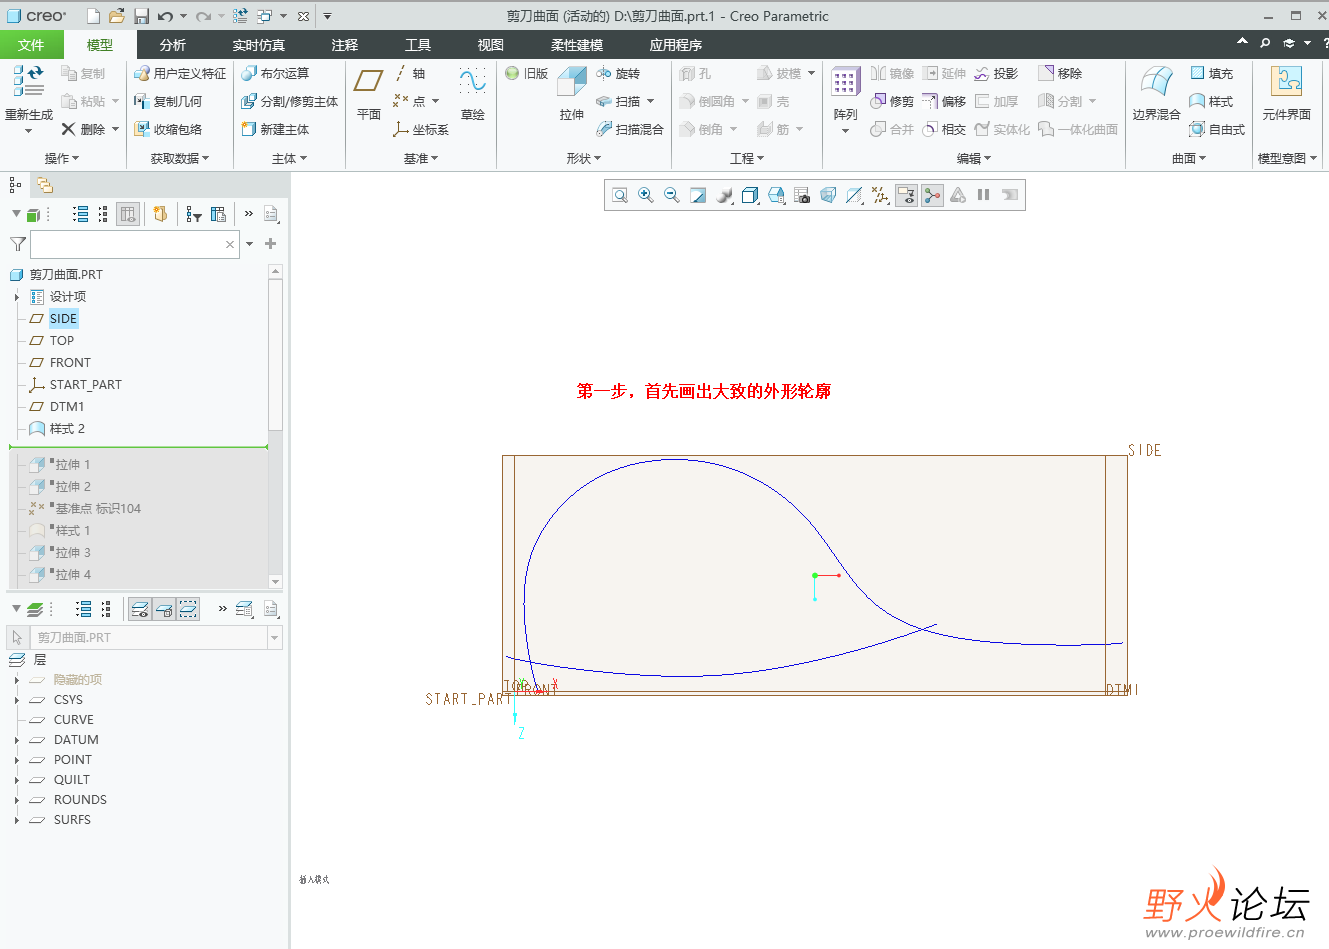Click the 偏移 (Offset) button
The width and height of the screenshot is (1329, 949).
tap(944, 102)
